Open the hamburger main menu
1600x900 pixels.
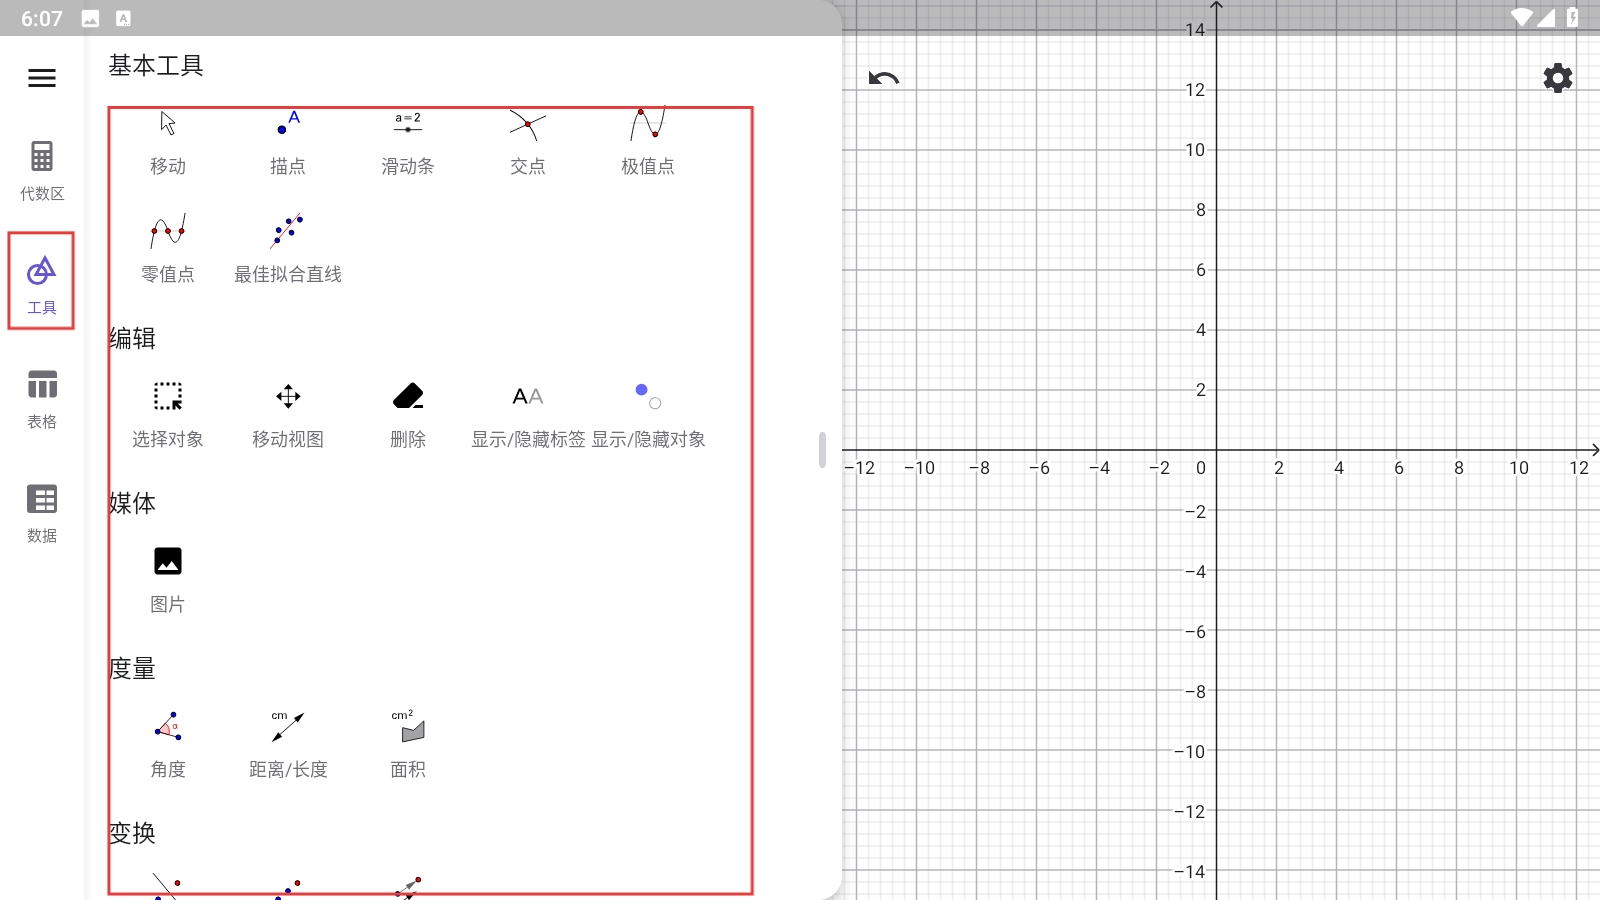[x=42, y=78]
